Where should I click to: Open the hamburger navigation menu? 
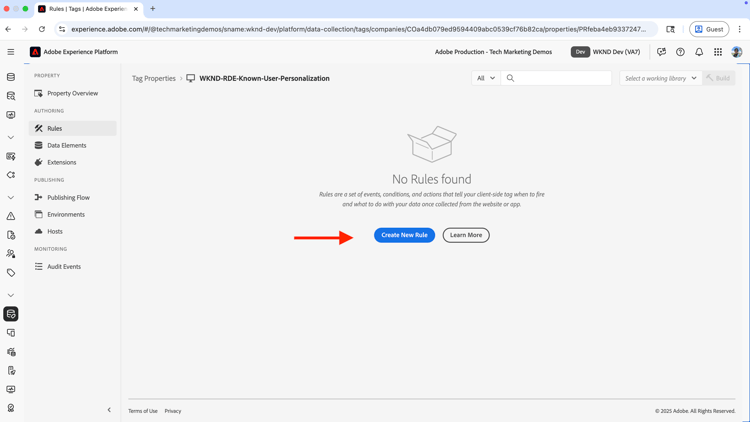(11, 52)
